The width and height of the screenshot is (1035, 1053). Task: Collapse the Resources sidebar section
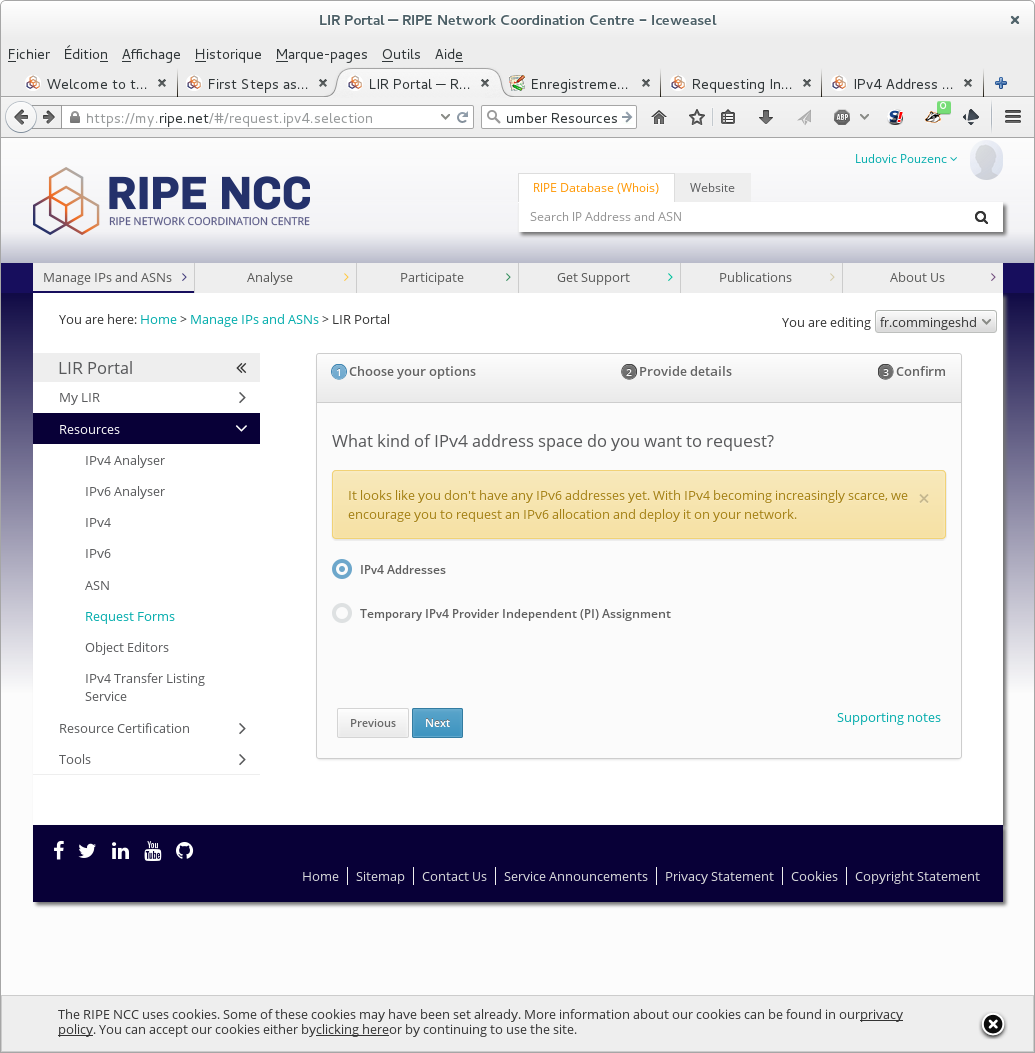click(146, 429)
